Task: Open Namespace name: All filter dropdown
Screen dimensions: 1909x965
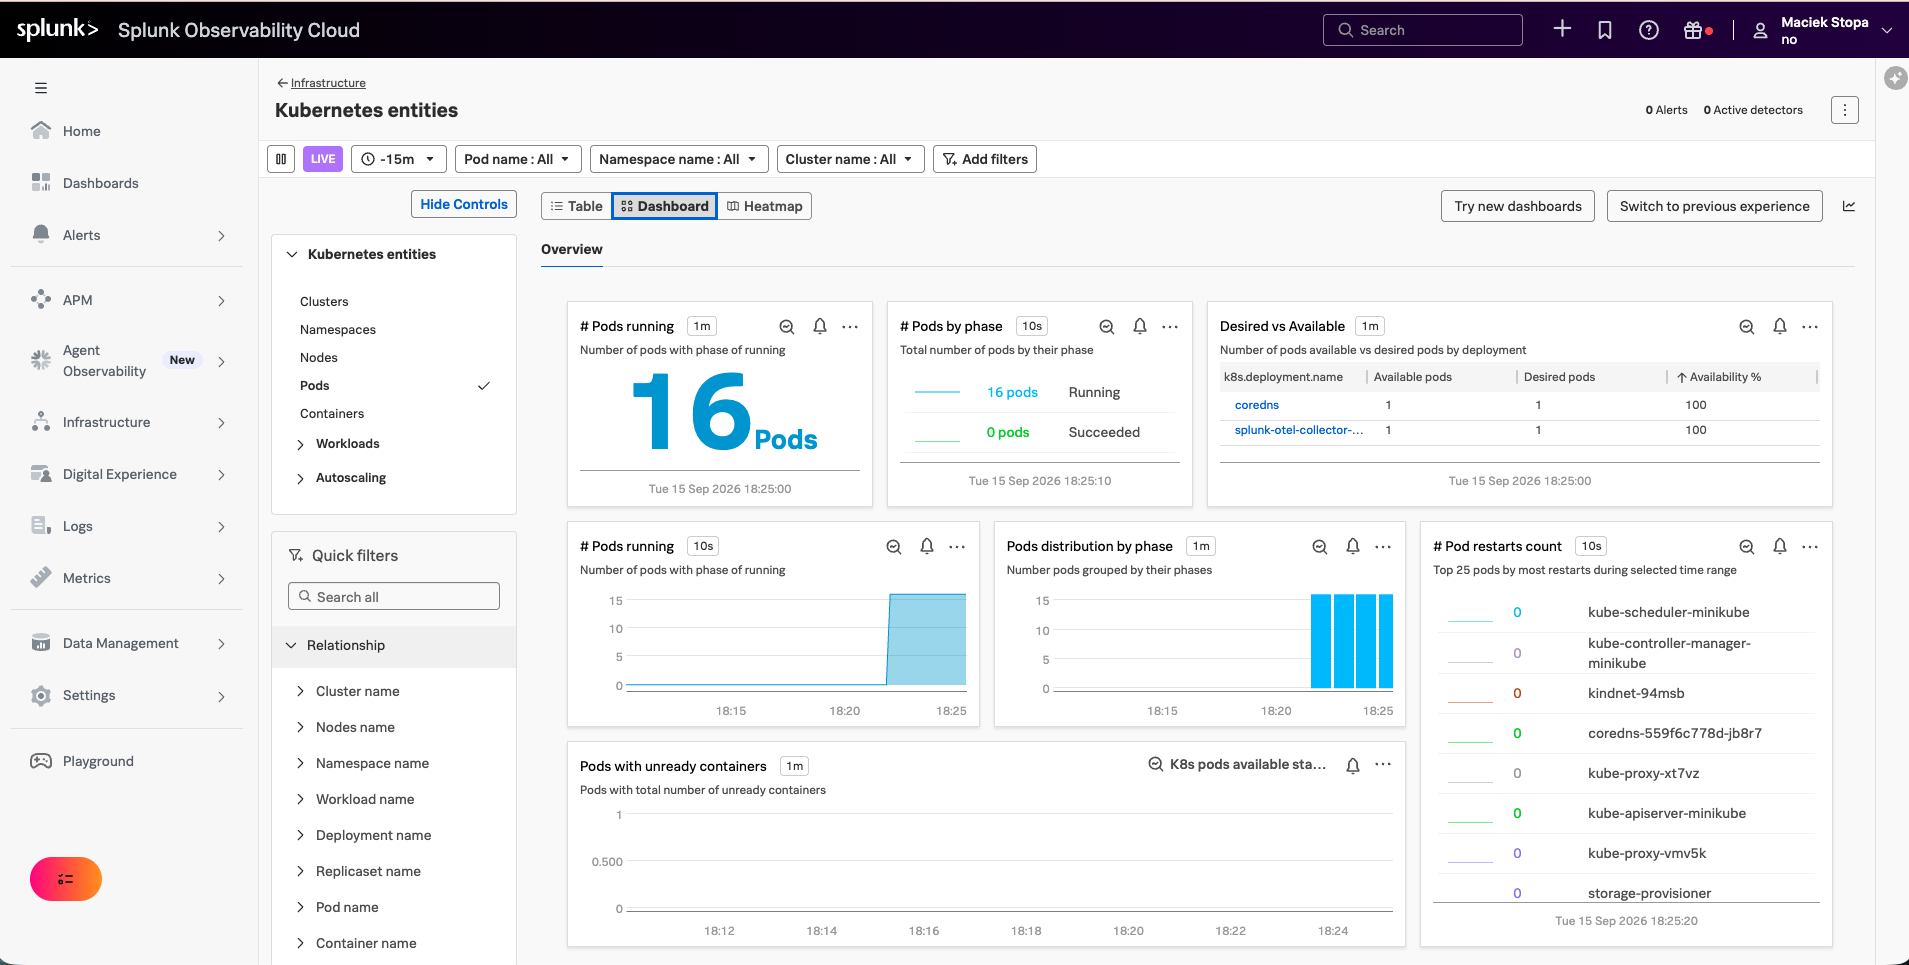Action: pos(678,159)
